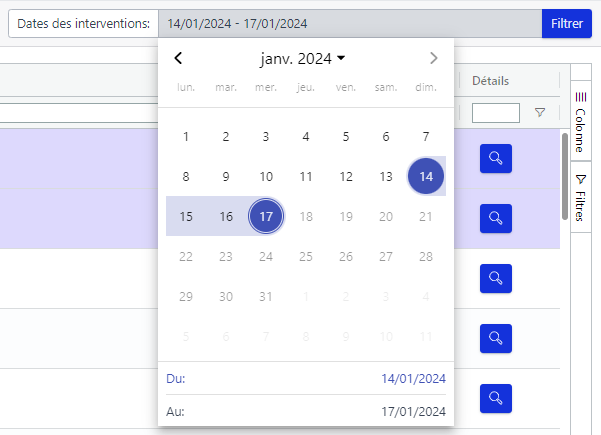Open details magnifier in the fifth row
601x435 pixels.
(x=496, y=398)
